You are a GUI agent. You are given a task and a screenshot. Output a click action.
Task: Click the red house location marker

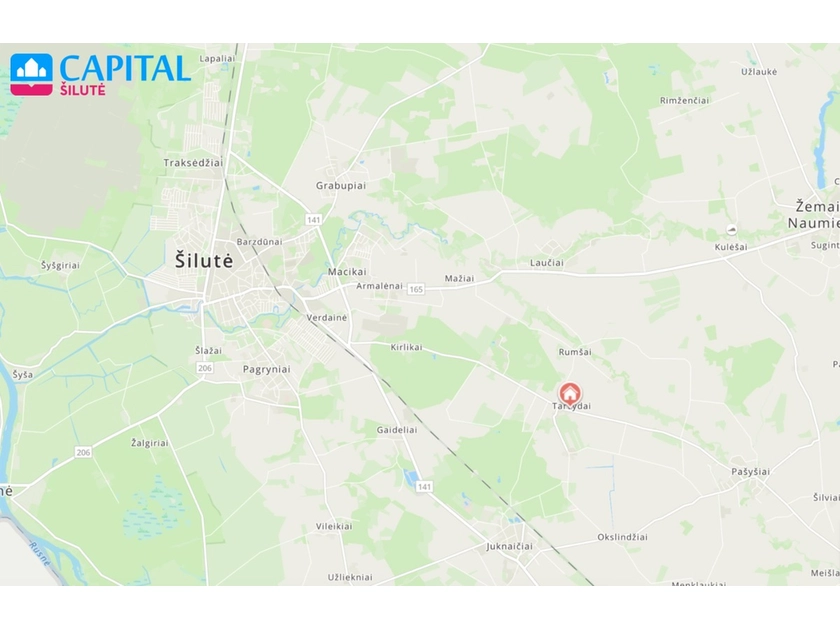click(570, 394)
